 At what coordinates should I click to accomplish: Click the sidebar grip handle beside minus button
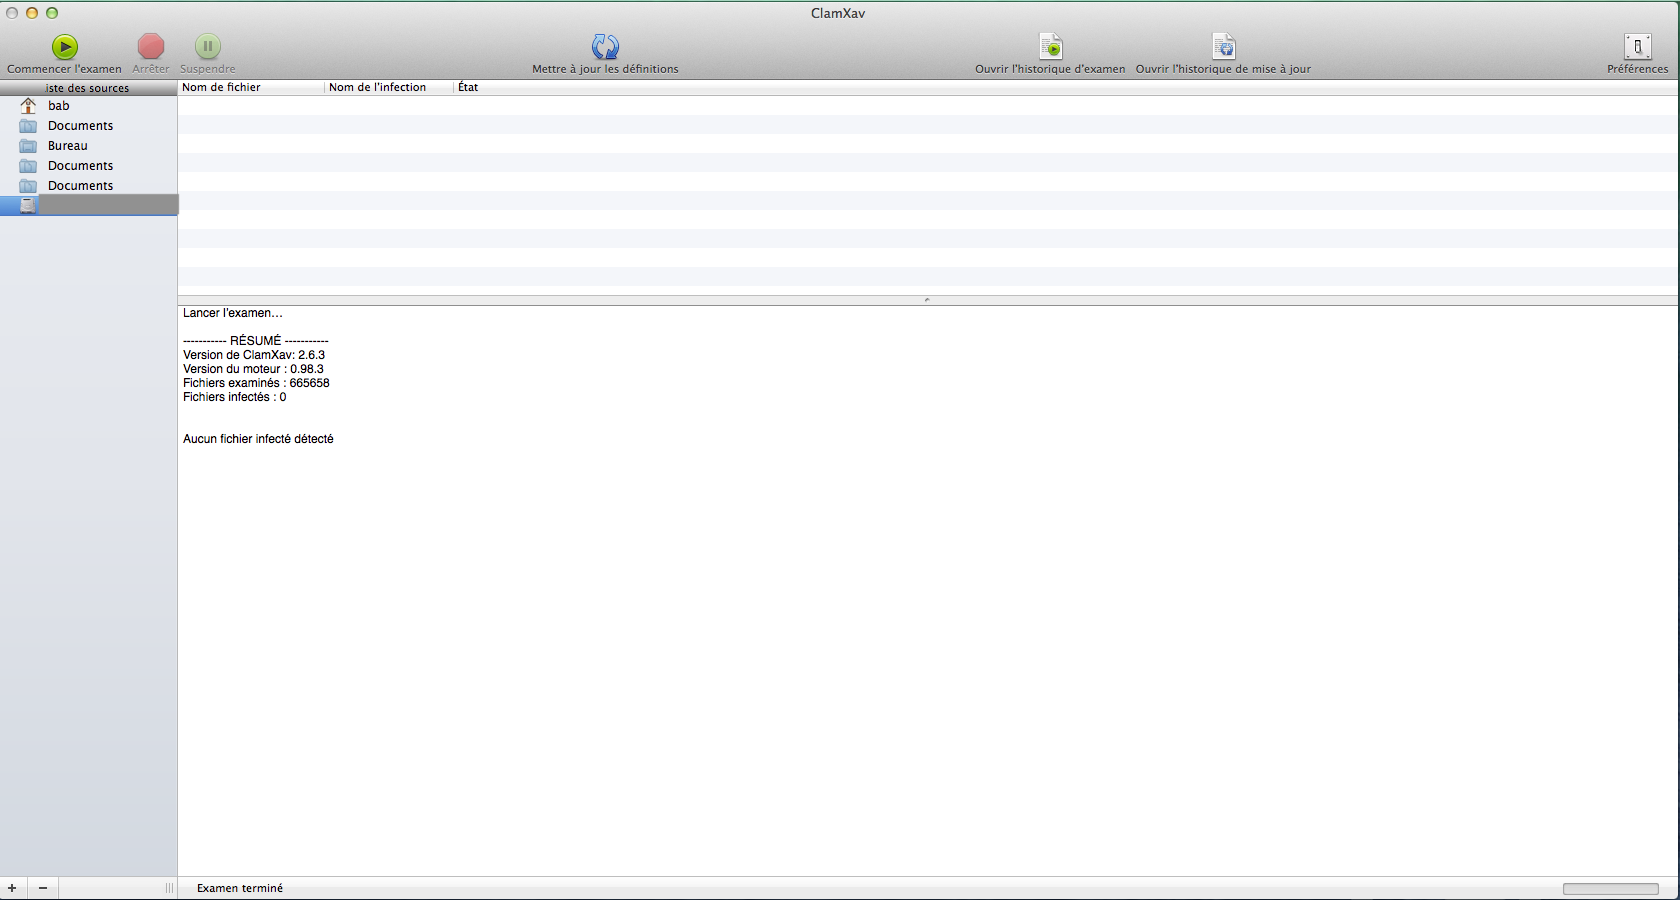pyautogui.click(x=169, y=888)
